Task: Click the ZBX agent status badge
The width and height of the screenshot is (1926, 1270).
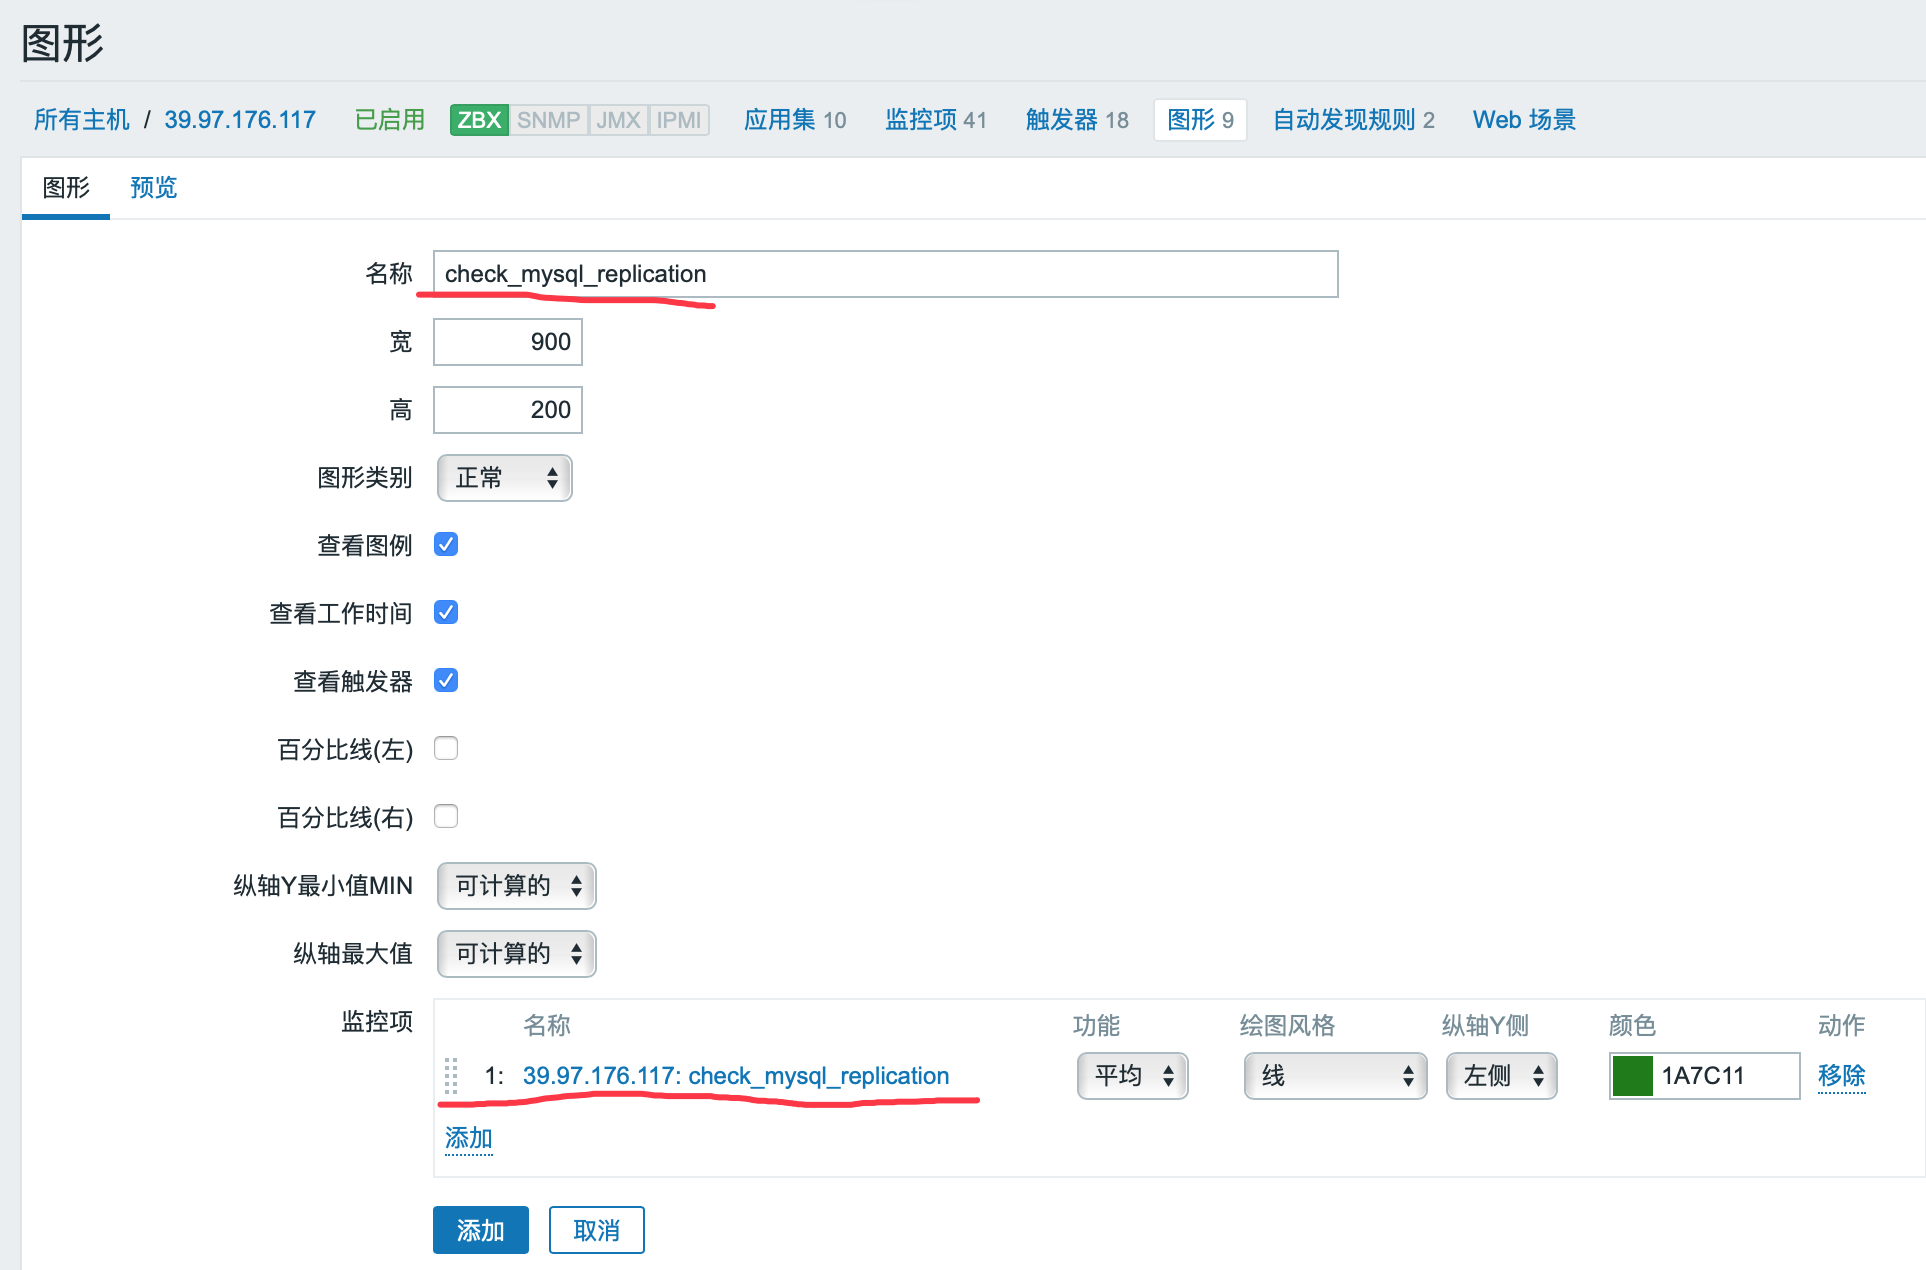Action: pos(479,120)
